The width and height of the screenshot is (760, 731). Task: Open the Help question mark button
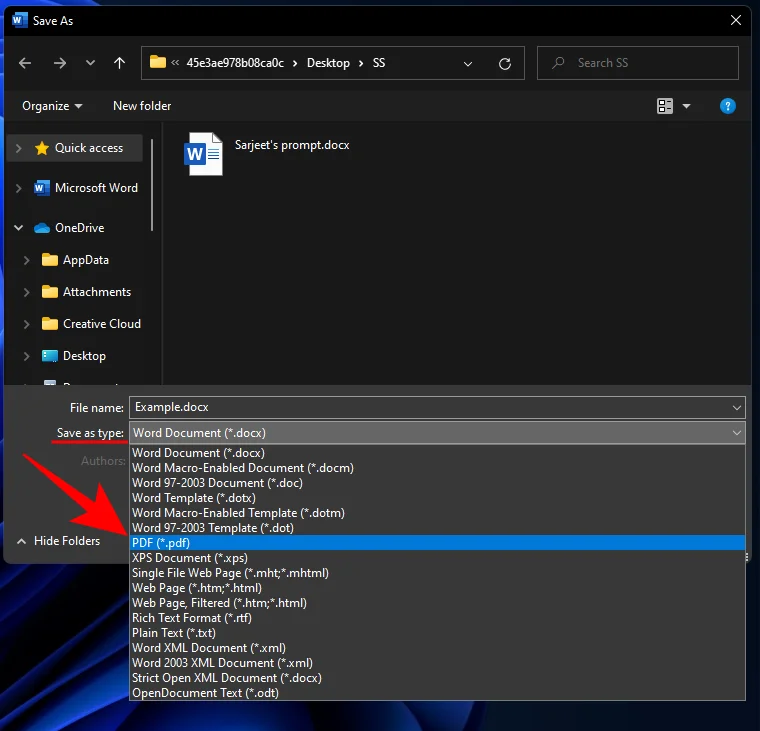(728, 106)
